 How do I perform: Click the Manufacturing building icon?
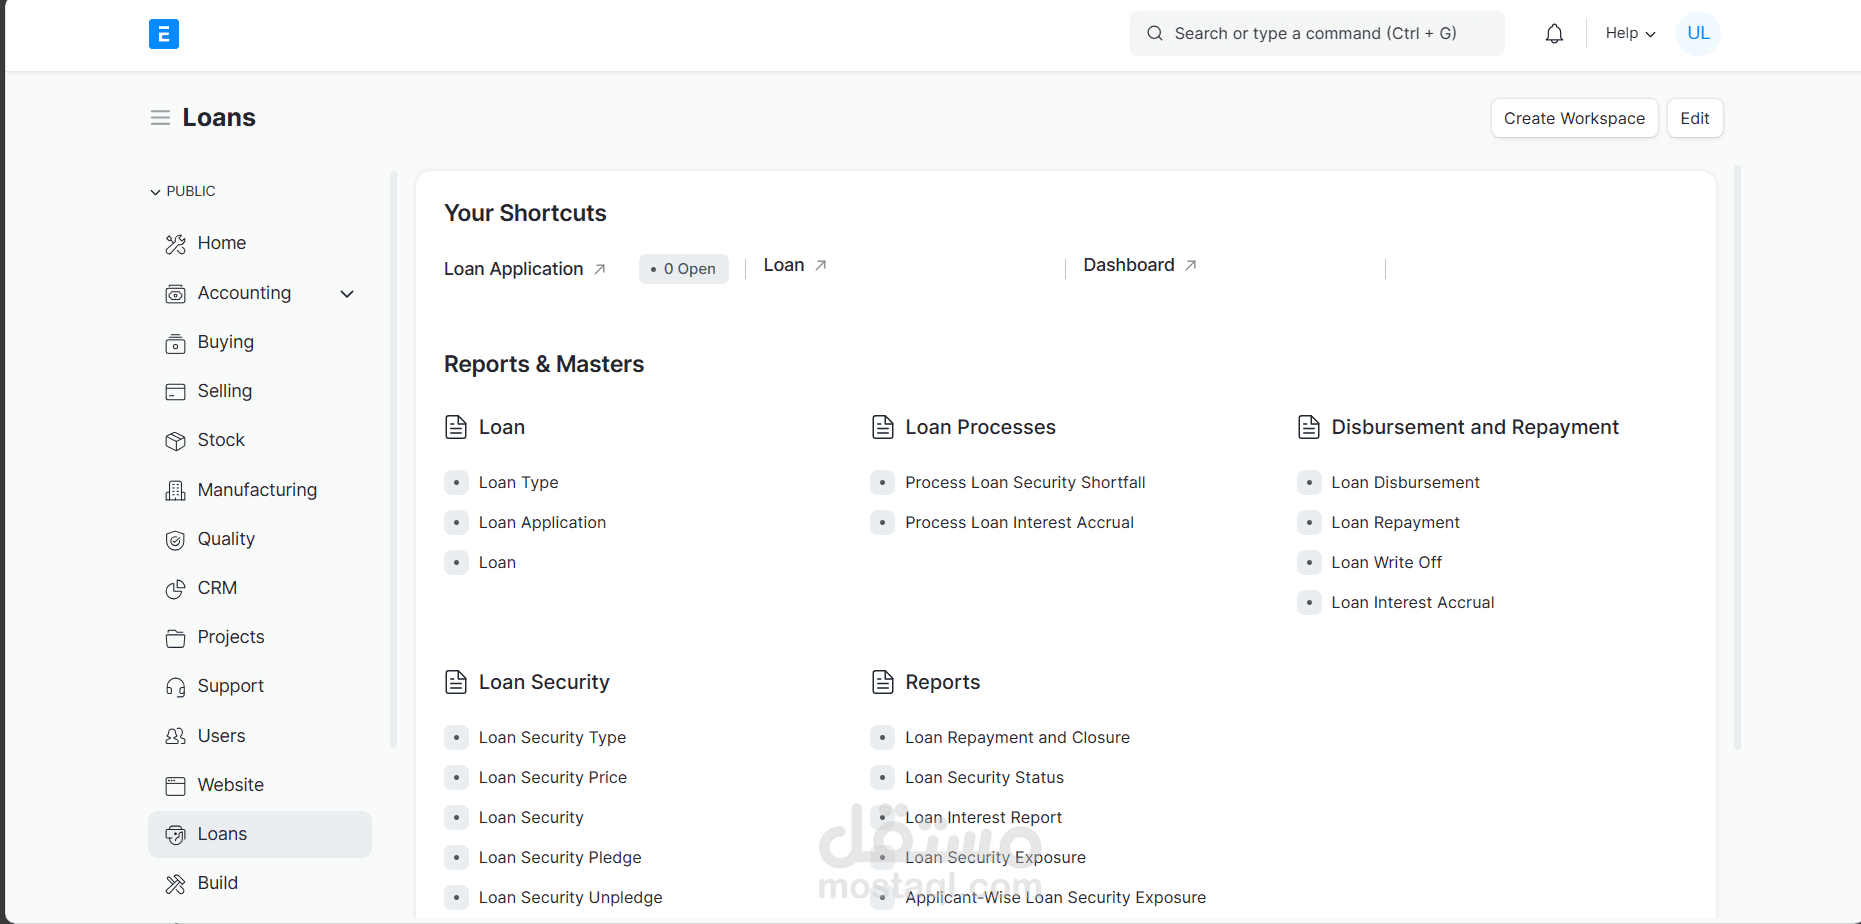pos(175,490)
